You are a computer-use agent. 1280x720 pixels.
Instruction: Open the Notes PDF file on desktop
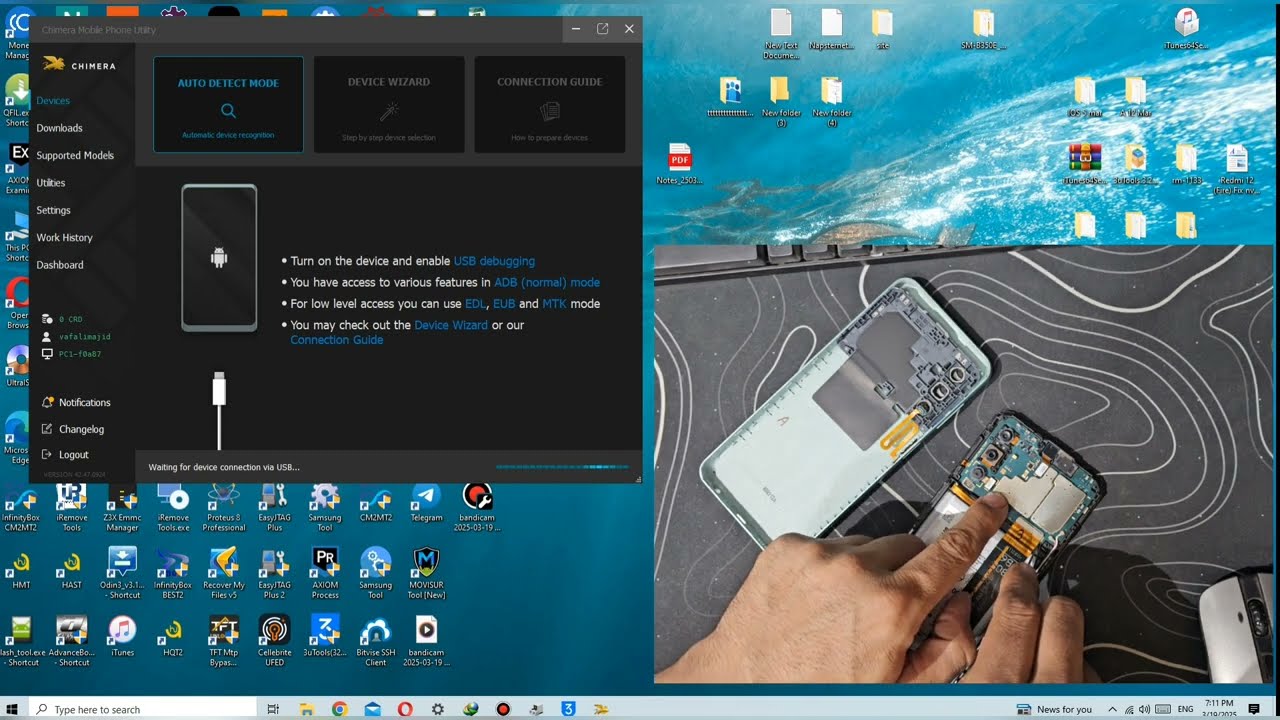[680, 165]
